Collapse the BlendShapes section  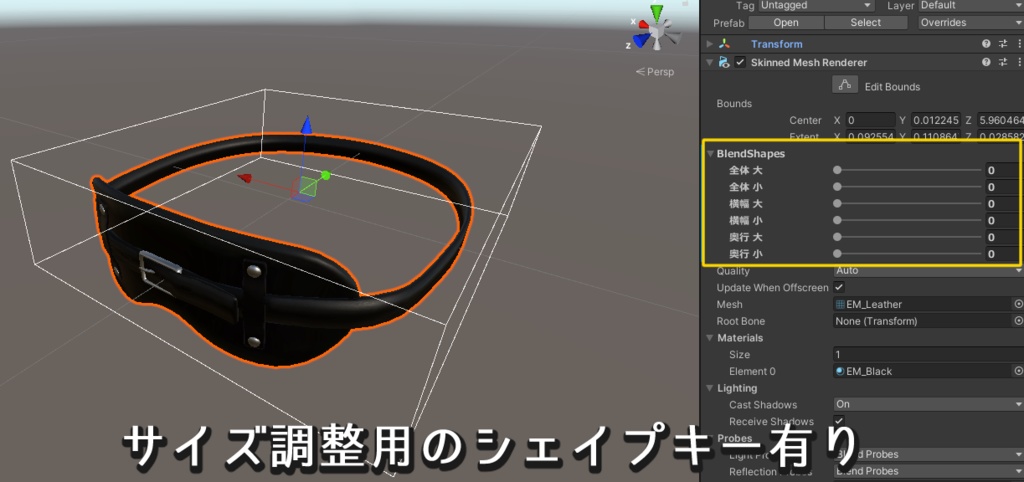711,154
